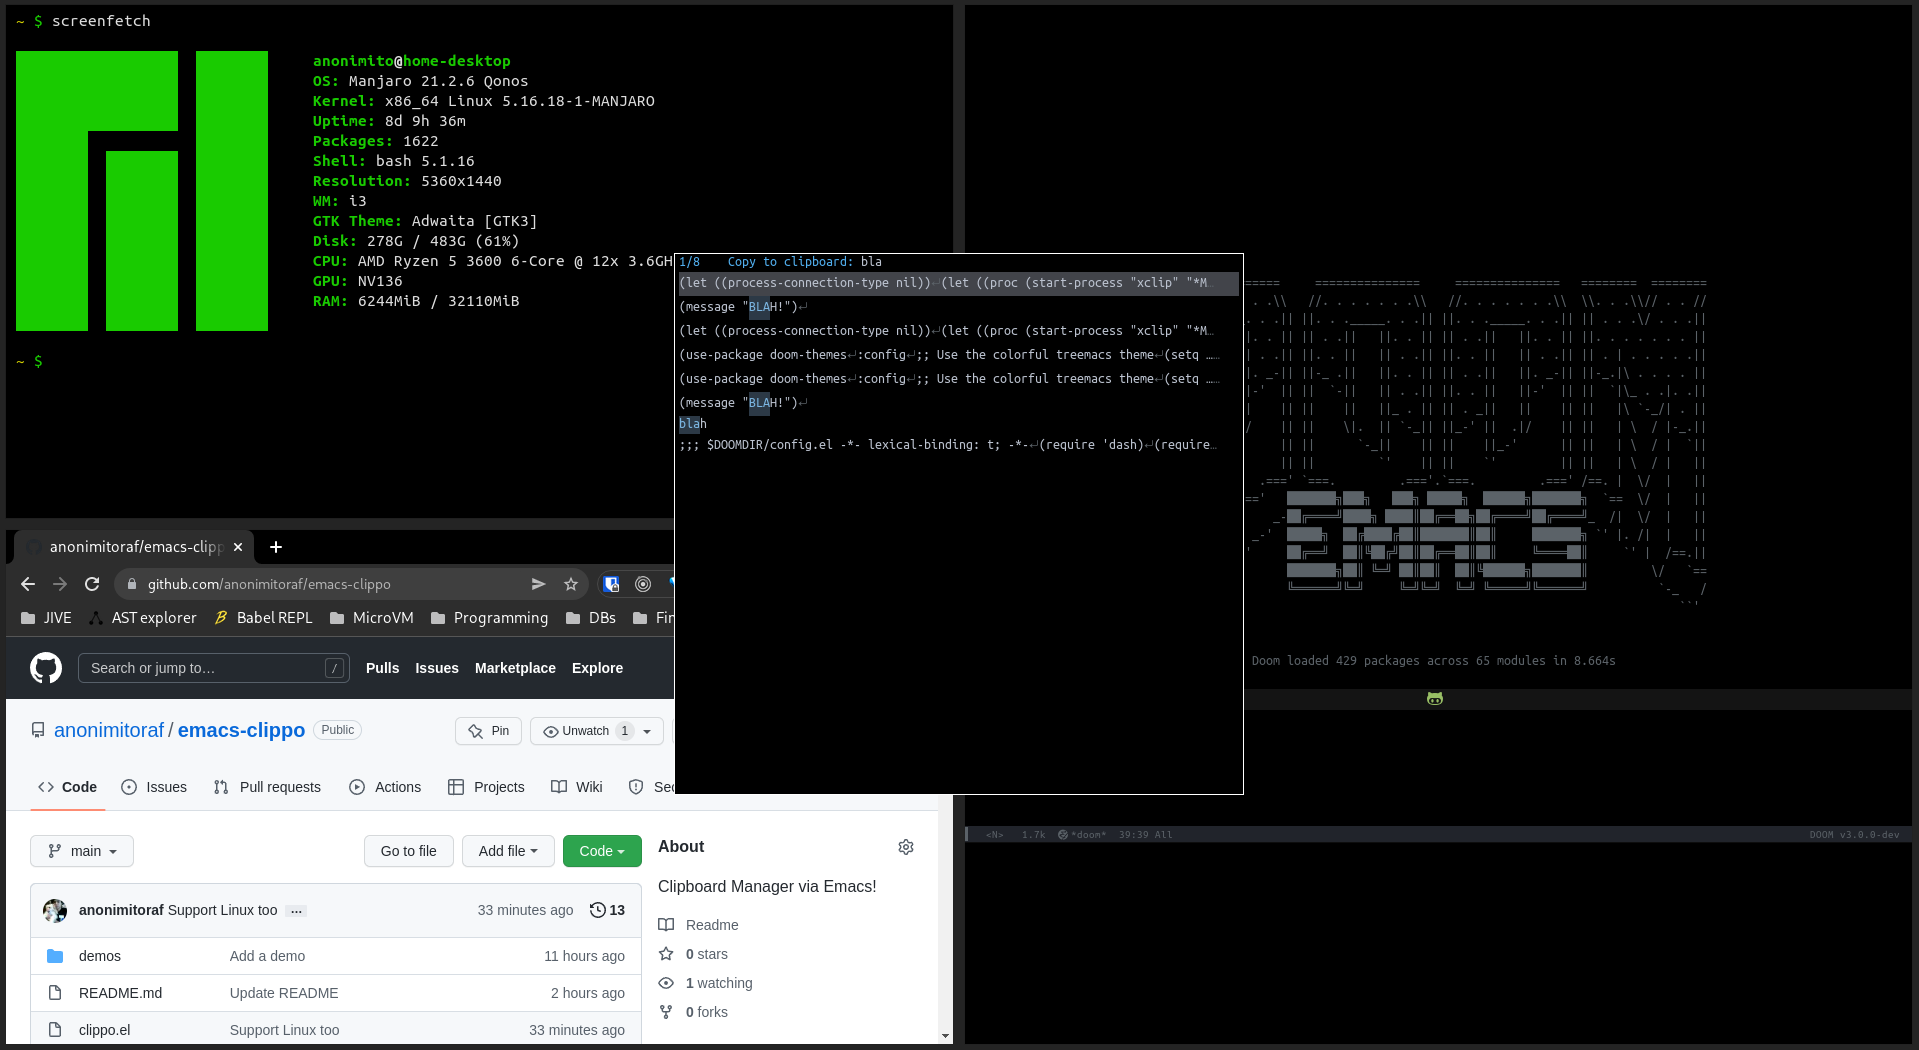
Task: Click the share arrow icon in the address bar
Action: click(x=538, y=584)
